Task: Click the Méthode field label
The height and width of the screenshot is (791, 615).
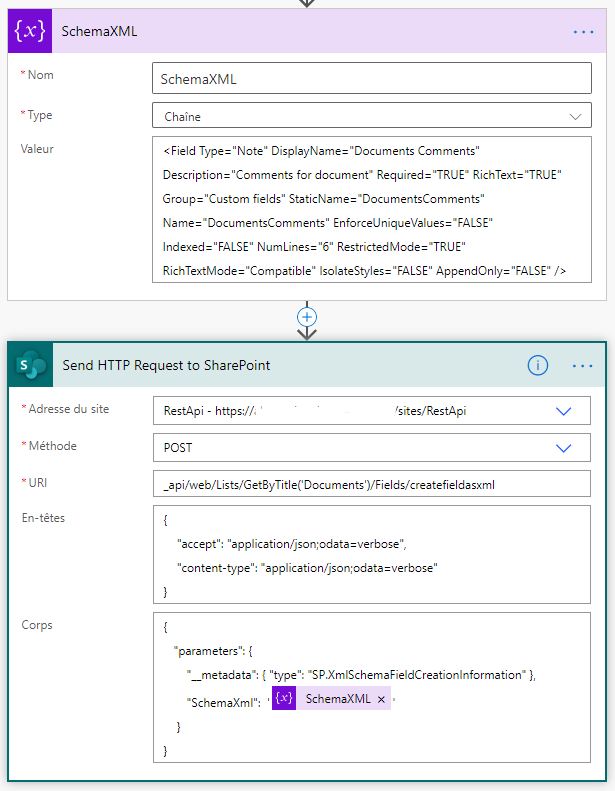Action: click(x=52, y=446)
